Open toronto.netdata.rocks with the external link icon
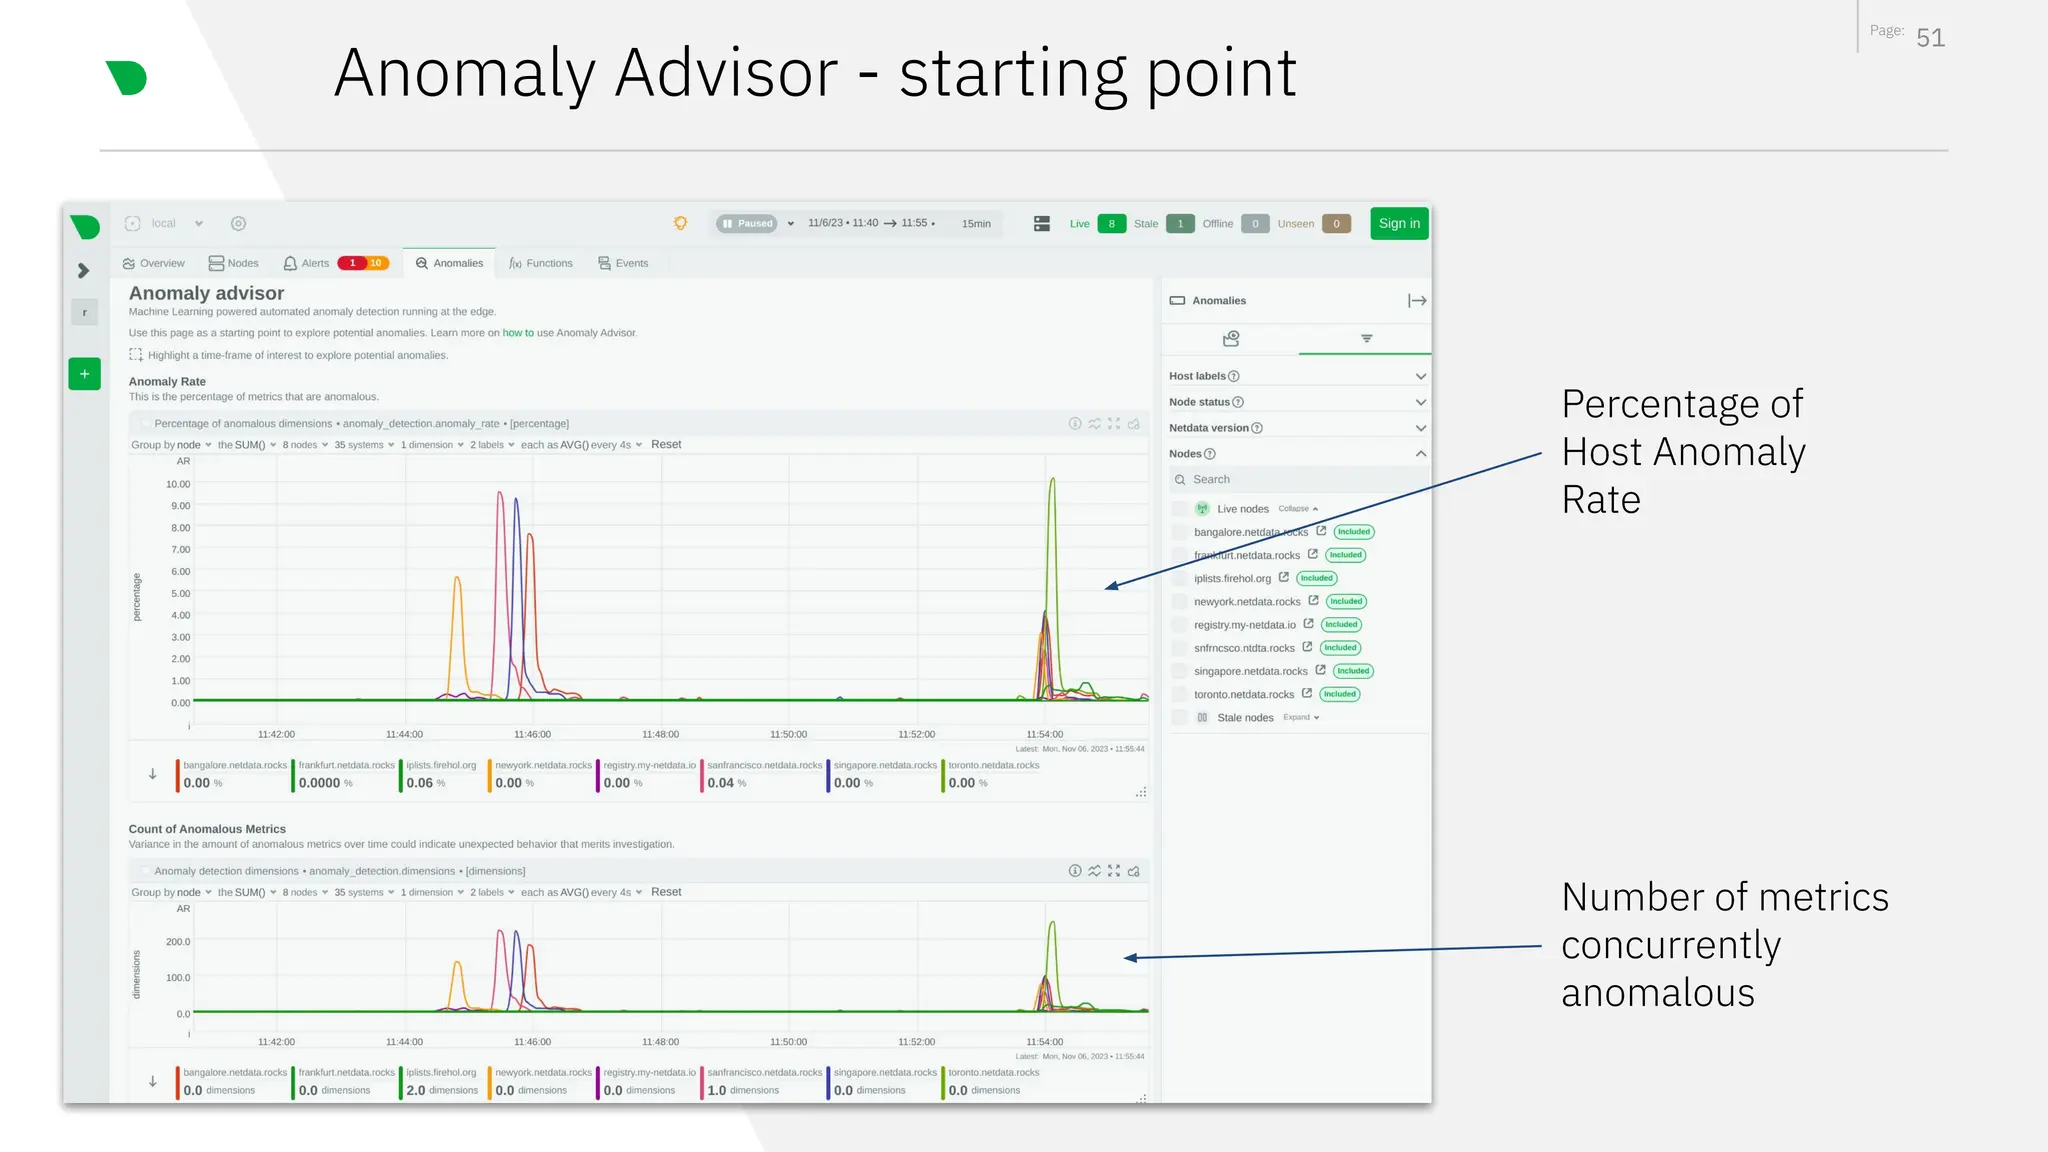The width and height of the screenshot is (2048, 1152). (x=1307, y=693)
